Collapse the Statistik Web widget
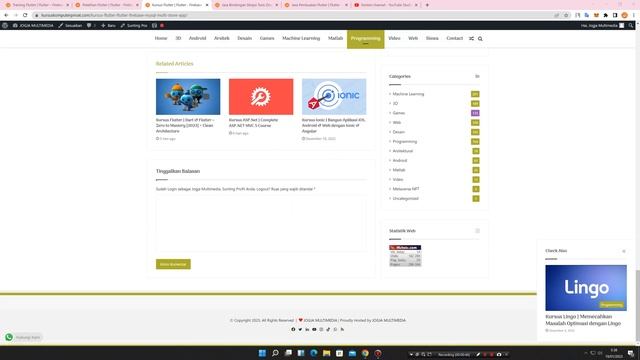Screen dimensions: 640x360 [477, 231]
